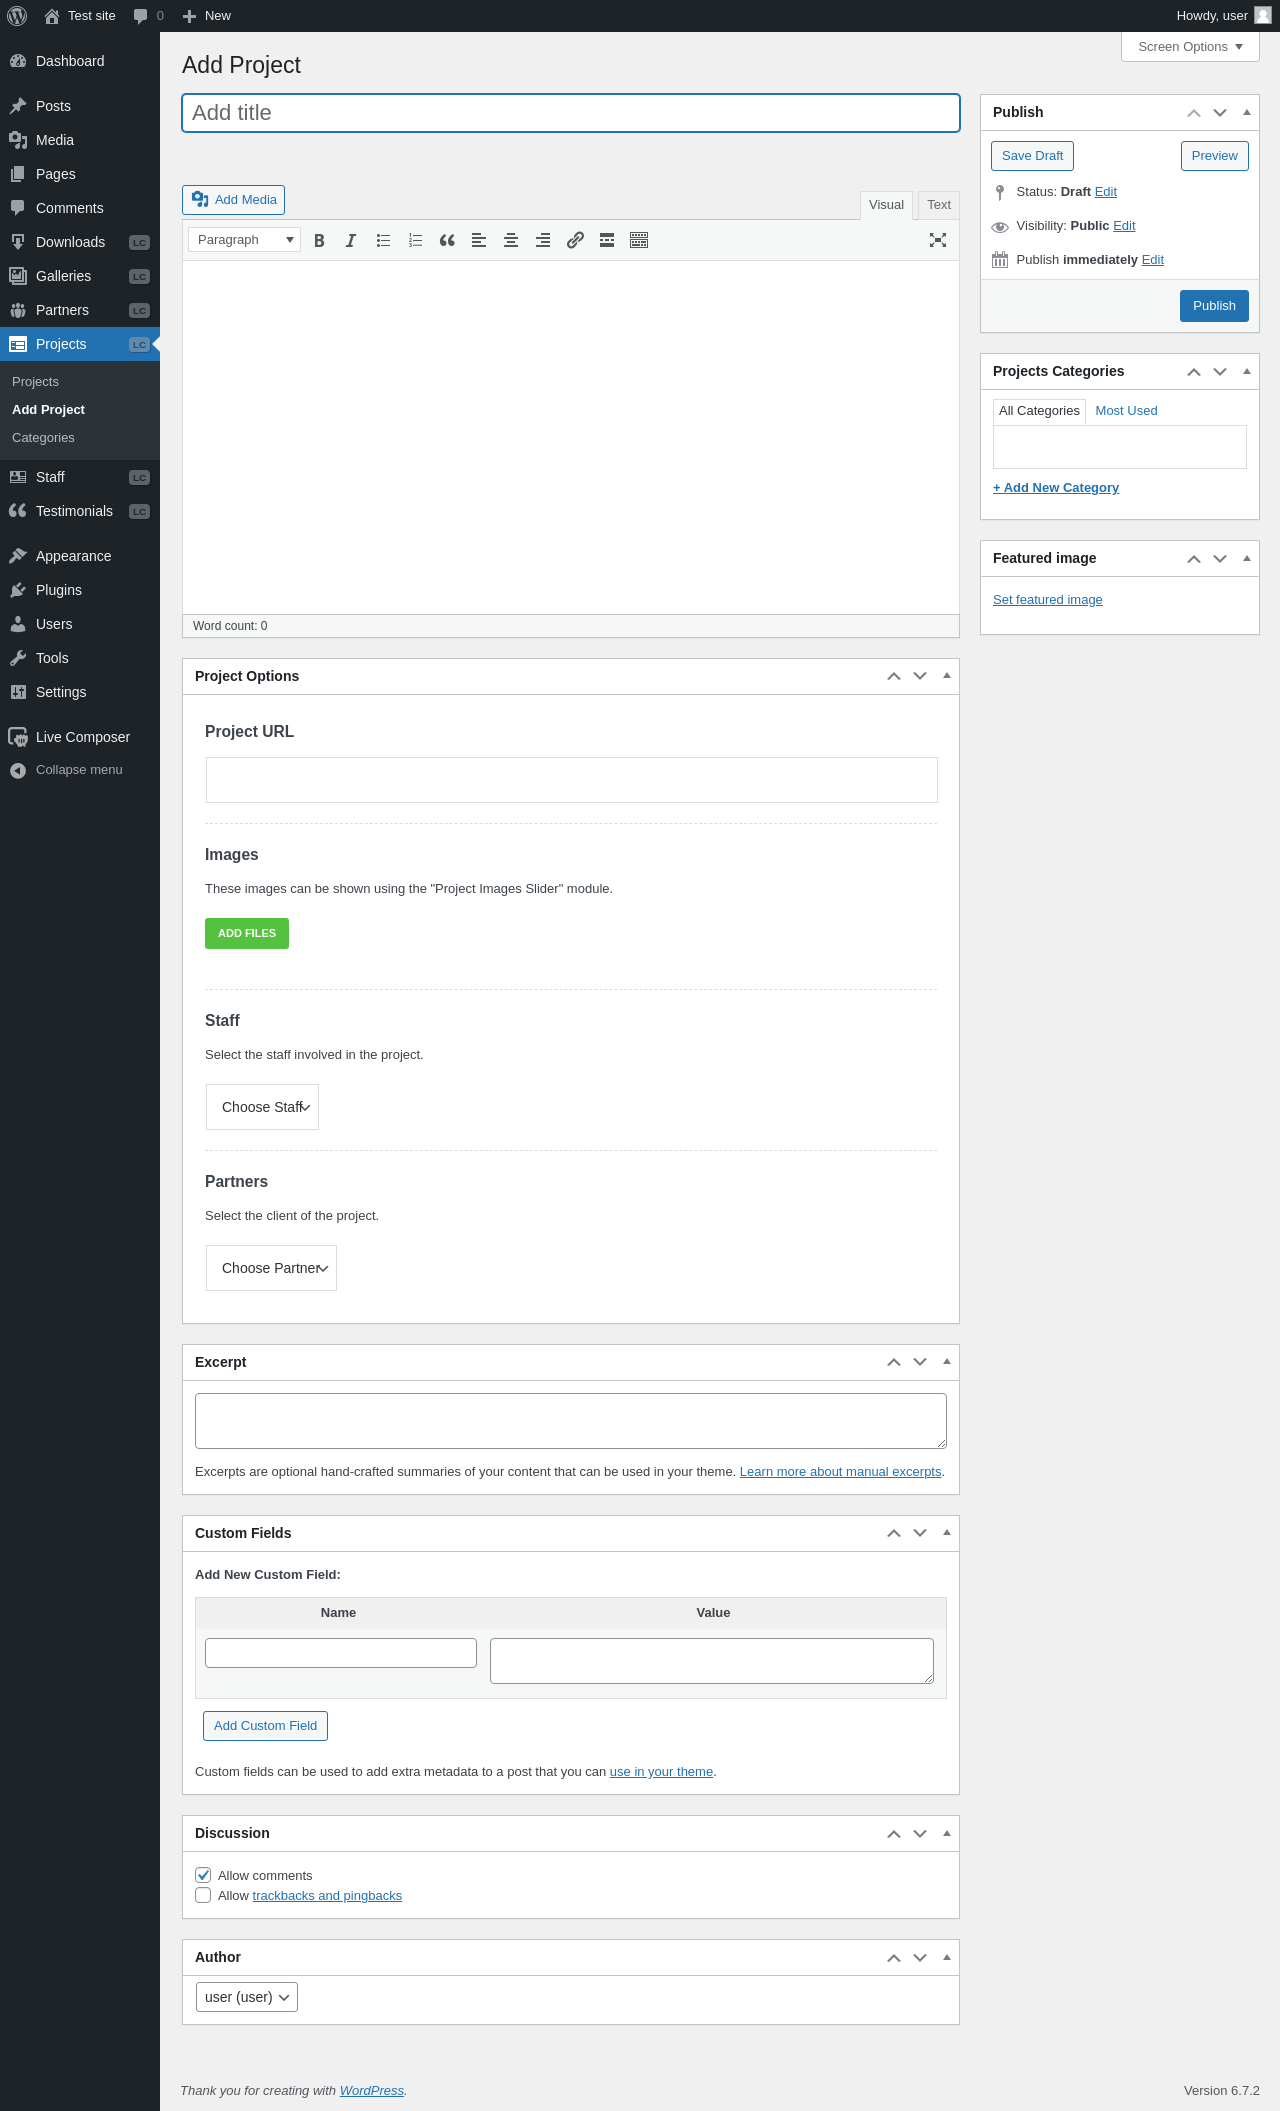
Task: Click the blue Publish button
Action: (x=1214, y=306)
